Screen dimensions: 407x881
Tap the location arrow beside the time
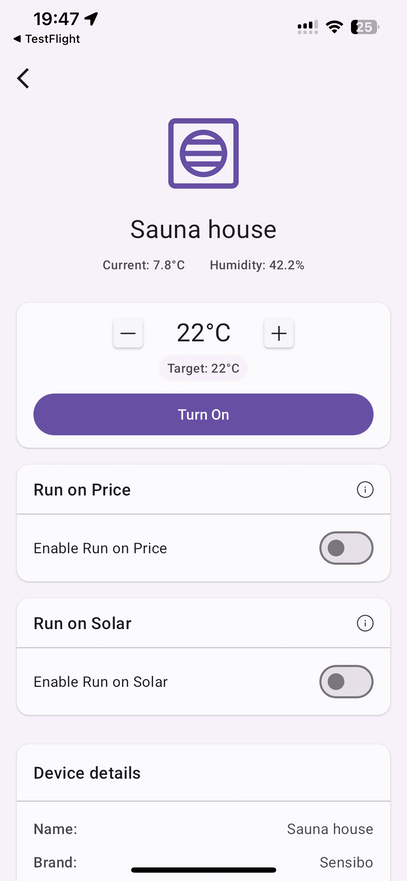coord(91,19)
